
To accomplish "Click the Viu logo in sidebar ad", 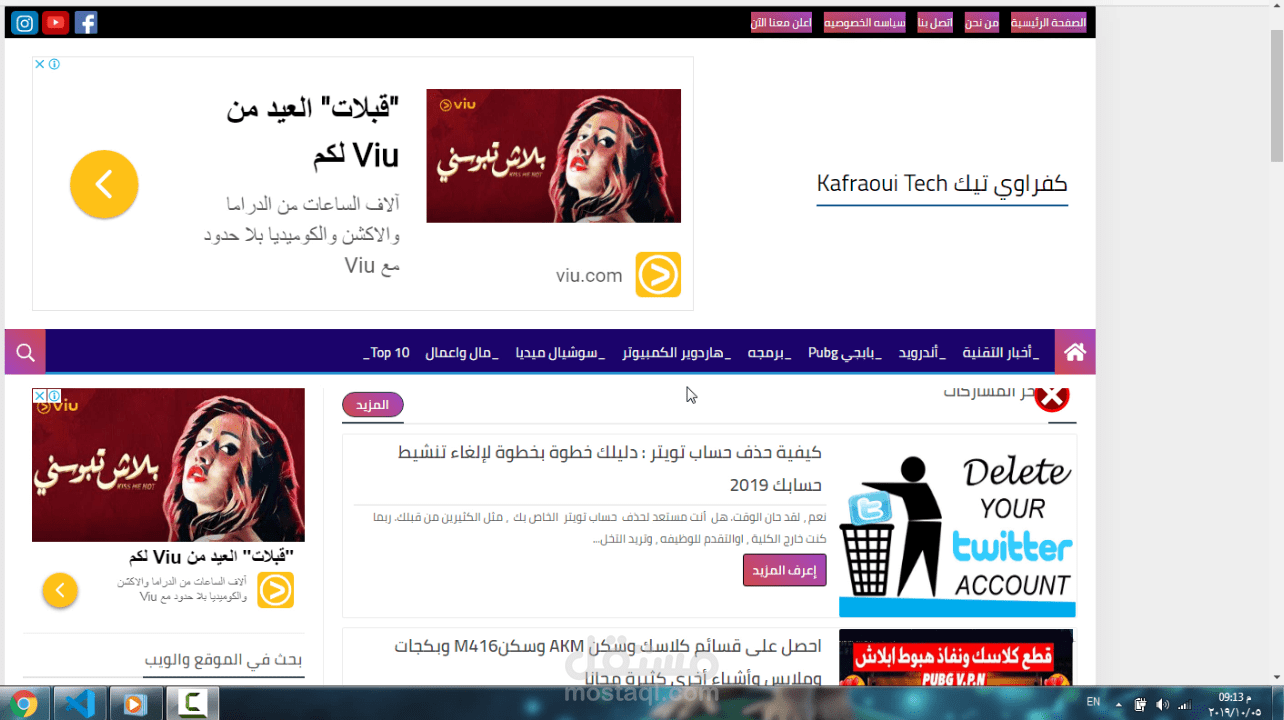I will click(276, 590).
